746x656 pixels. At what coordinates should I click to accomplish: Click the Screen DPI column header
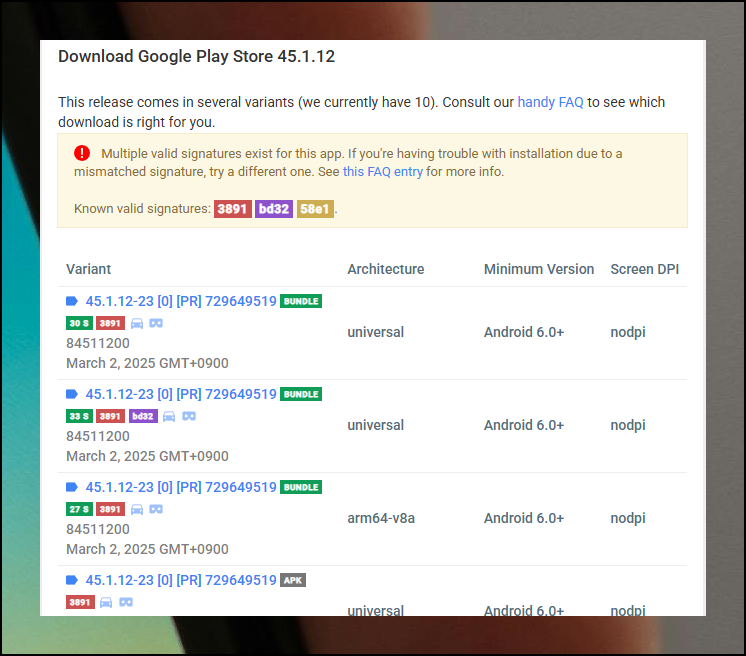point(645,269)
